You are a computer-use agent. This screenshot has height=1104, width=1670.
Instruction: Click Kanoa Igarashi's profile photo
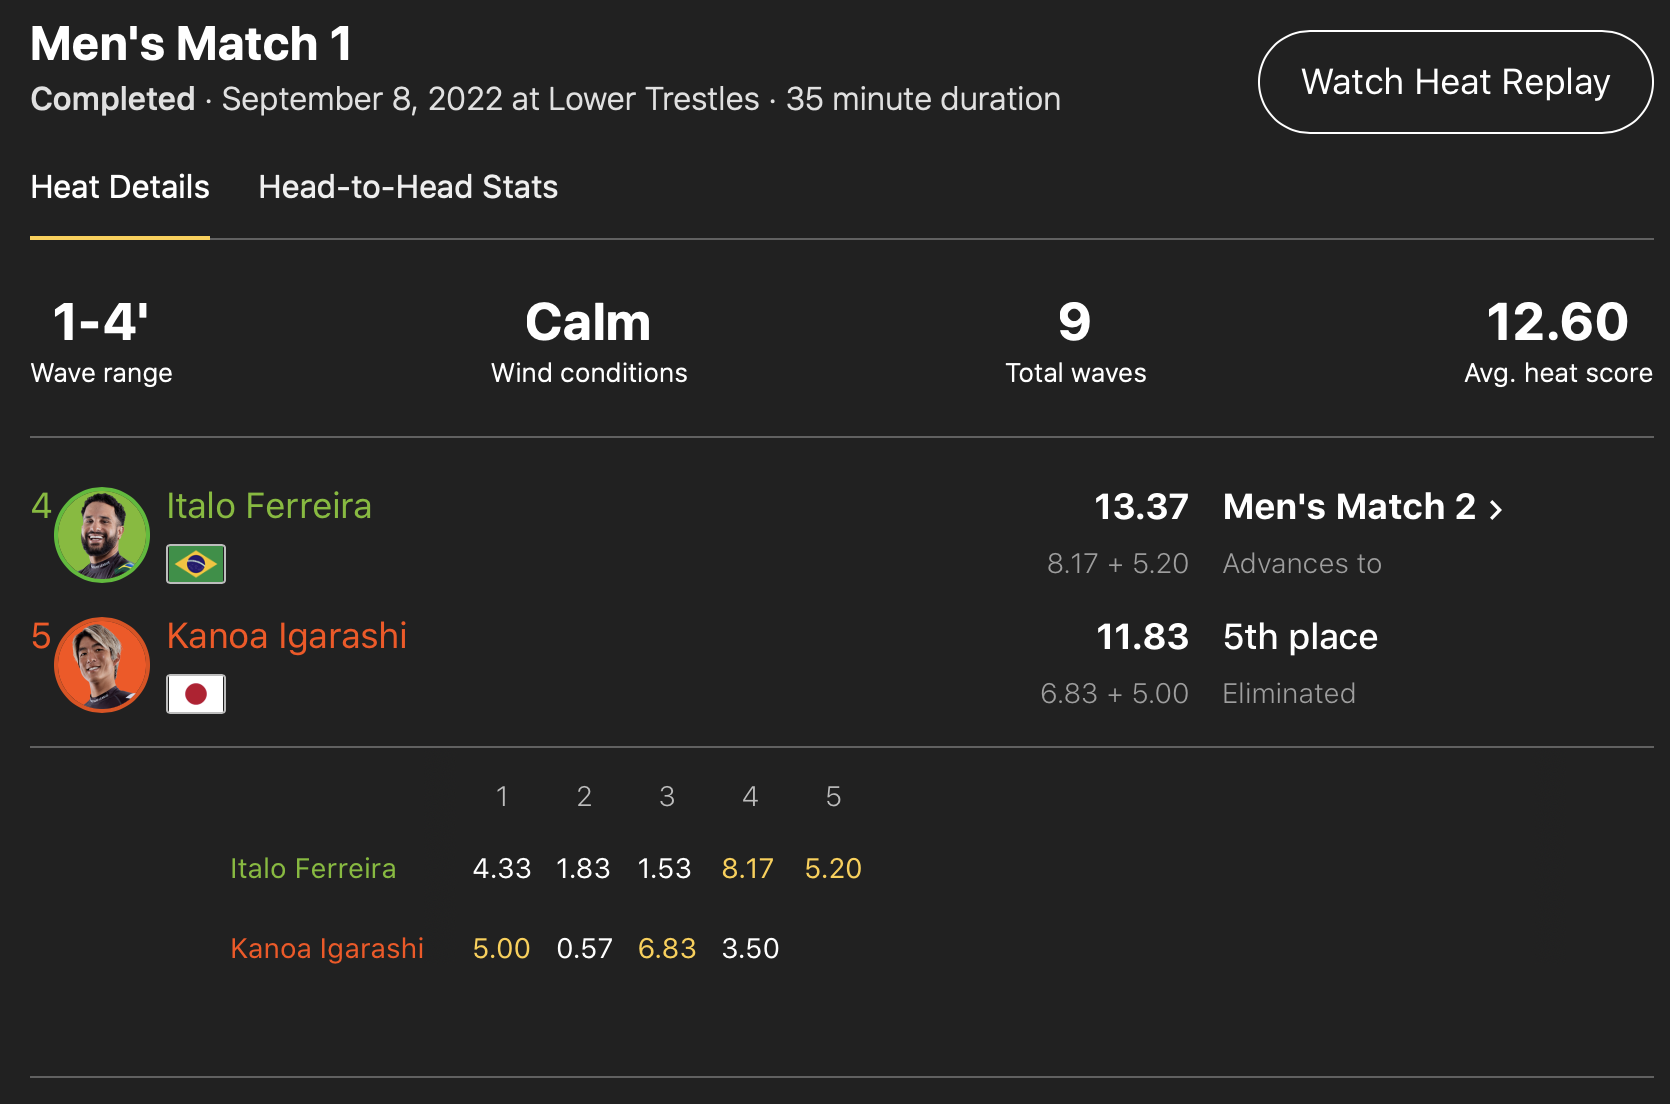click(102, 665)
